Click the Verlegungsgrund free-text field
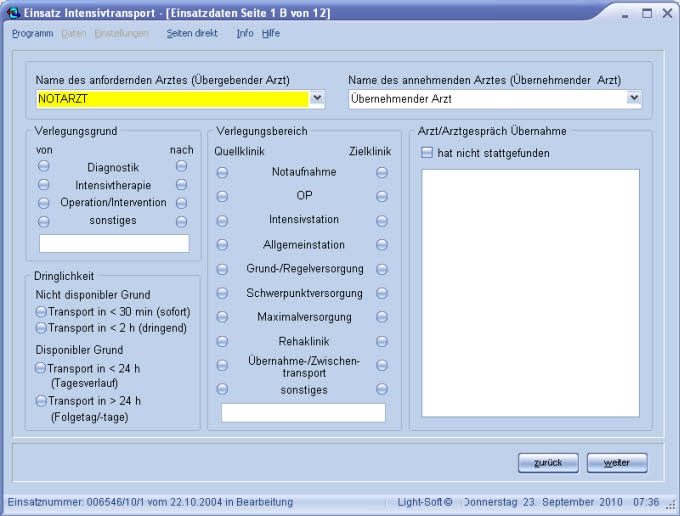 coord(114,243)
